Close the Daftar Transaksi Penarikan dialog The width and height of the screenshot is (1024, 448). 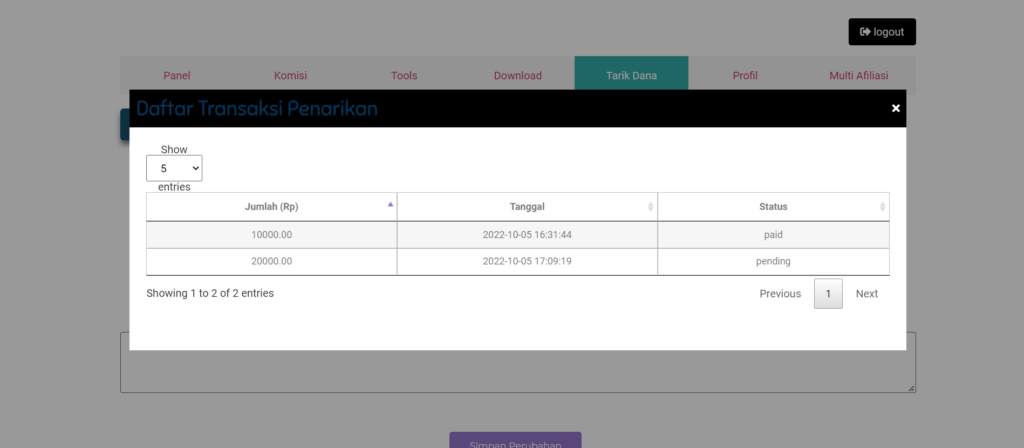tap(895, 108)
